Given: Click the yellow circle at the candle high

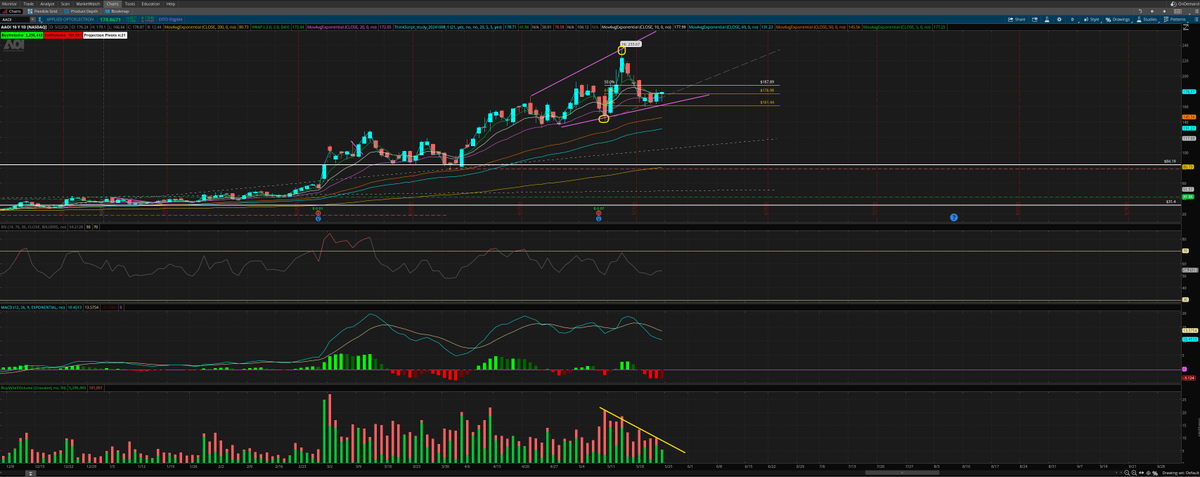Looking at the screenshot, I should [x=621, y=50].
